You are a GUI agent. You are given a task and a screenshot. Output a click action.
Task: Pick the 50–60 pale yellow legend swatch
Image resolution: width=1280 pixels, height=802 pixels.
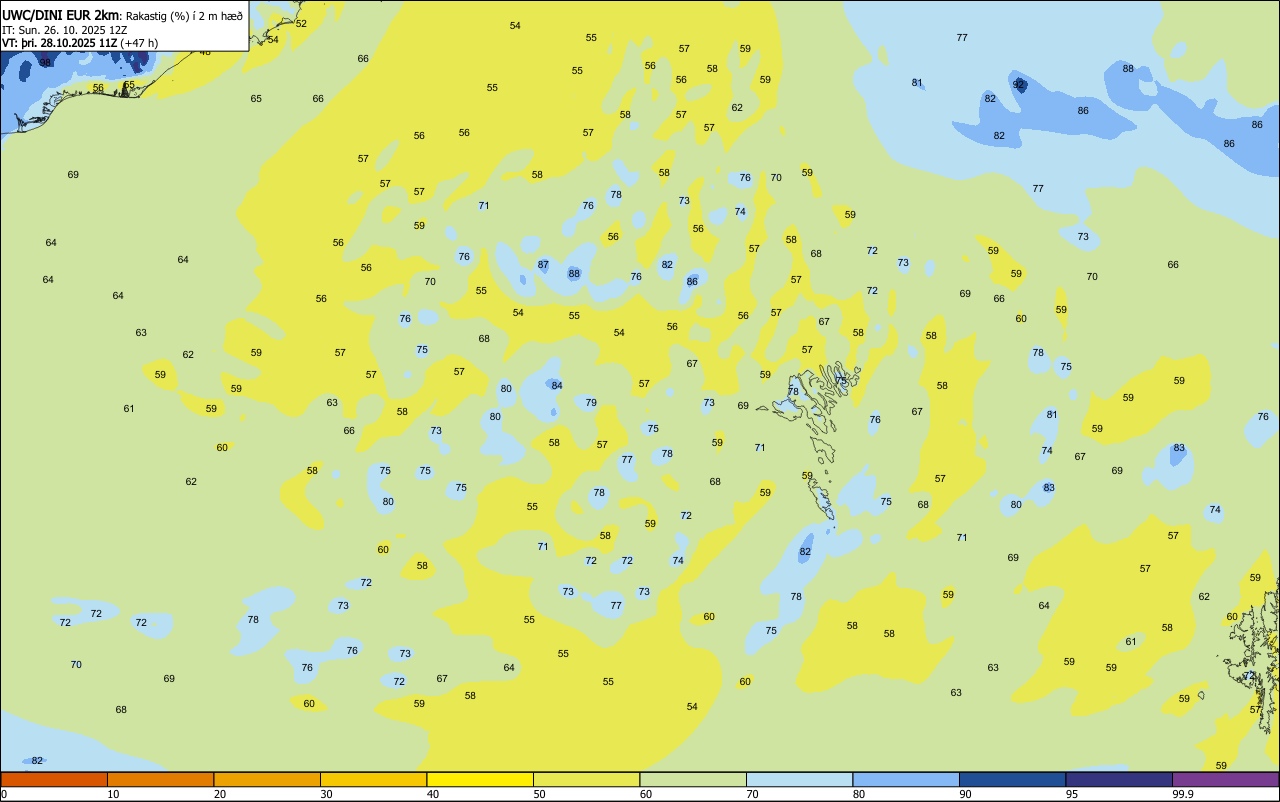click(586, 779)
